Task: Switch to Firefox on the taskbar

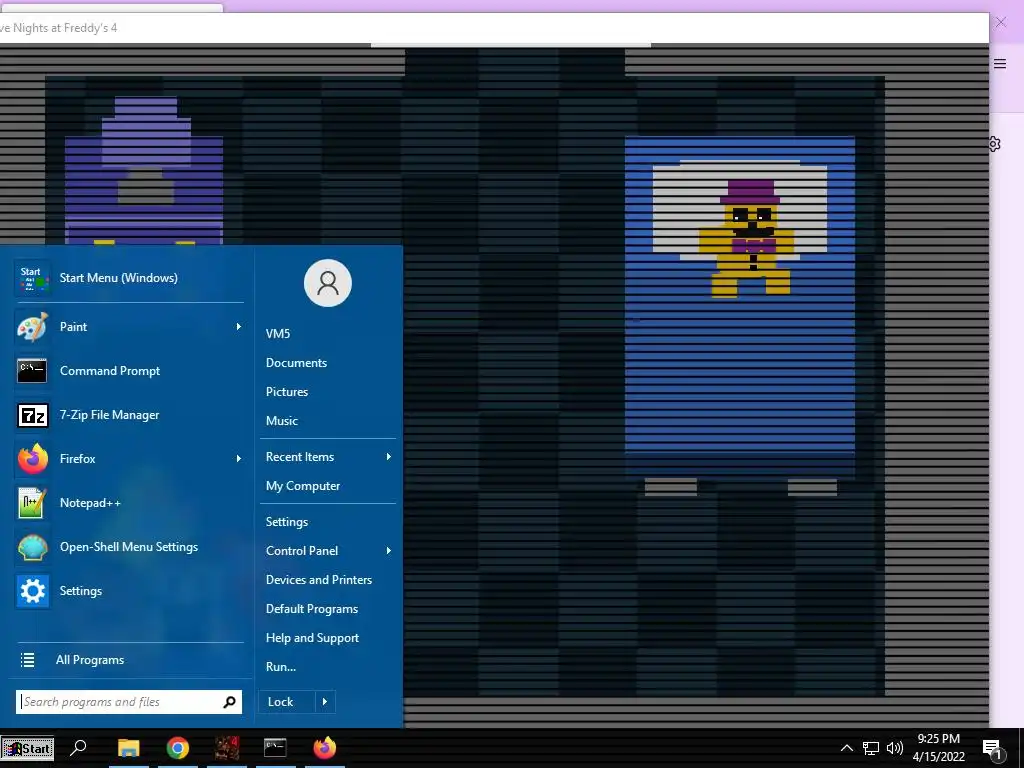Action: point(325,747)
